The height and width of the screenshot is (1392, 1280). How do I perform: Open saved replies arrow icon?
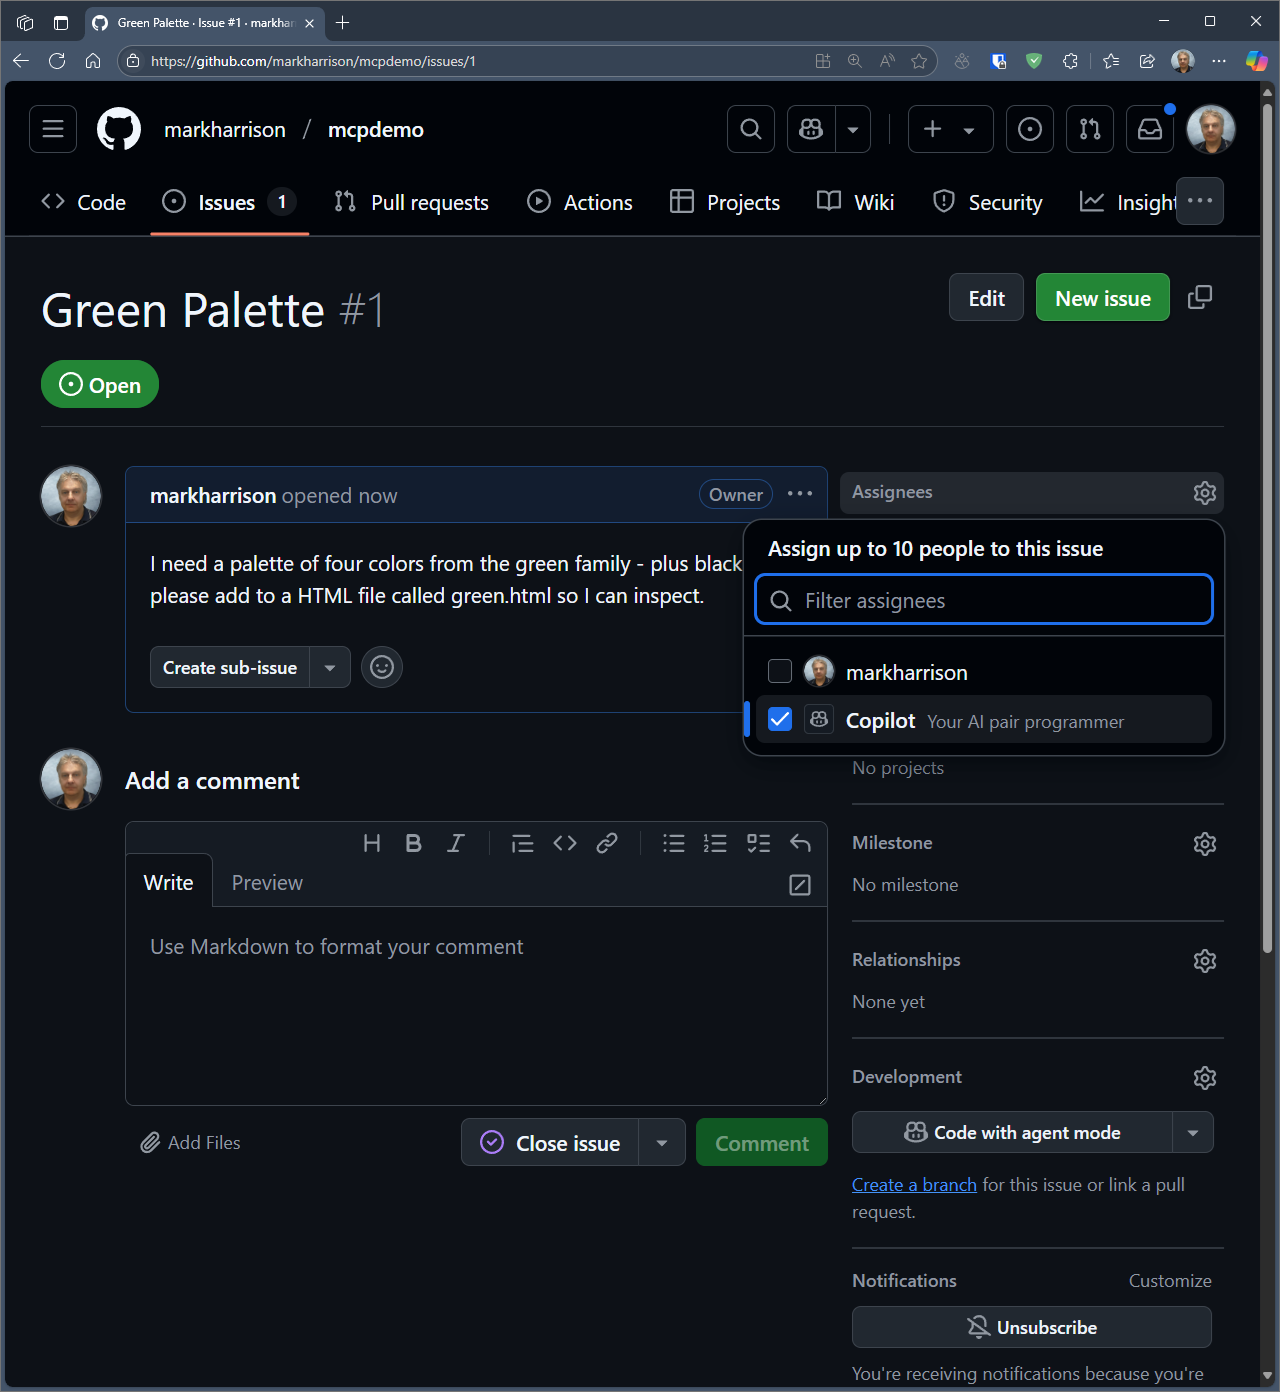(x=800, y=843)
